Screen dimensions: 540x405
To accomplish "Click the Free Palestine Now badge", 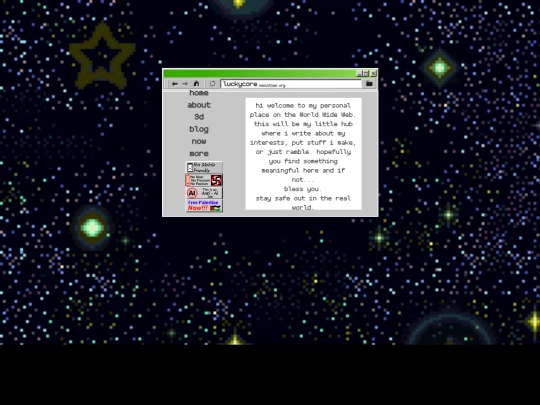I will tap(204, 206).
